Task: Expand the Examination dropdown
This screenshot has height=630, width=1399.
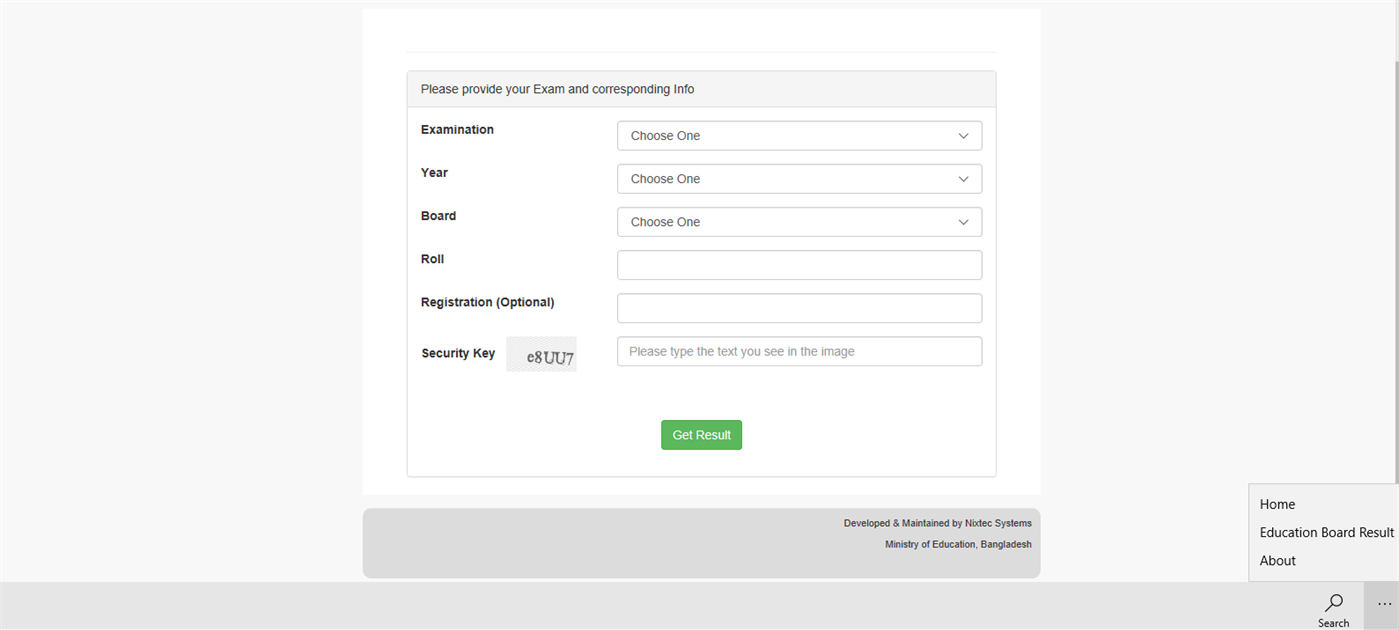Action: pos(799,136)
